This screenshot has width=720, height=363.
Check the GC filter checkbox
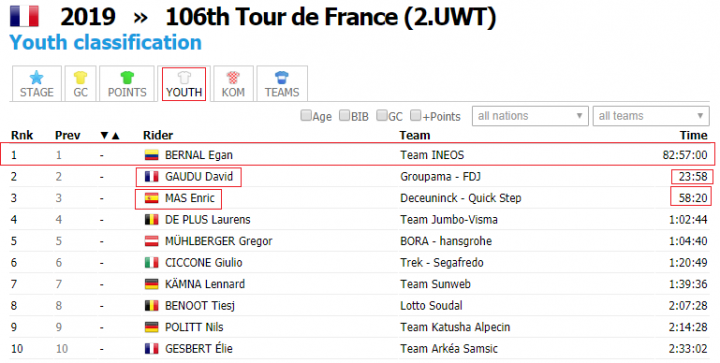[x=382, y=116]
